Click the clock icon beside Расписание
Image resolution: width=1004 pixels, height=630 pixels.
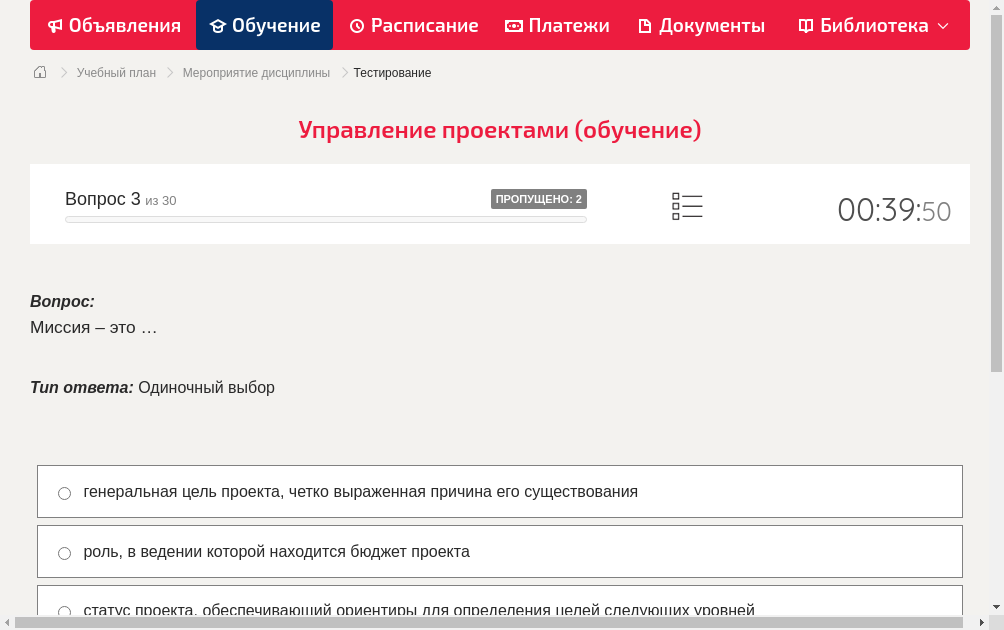click(x=355, y=25)
